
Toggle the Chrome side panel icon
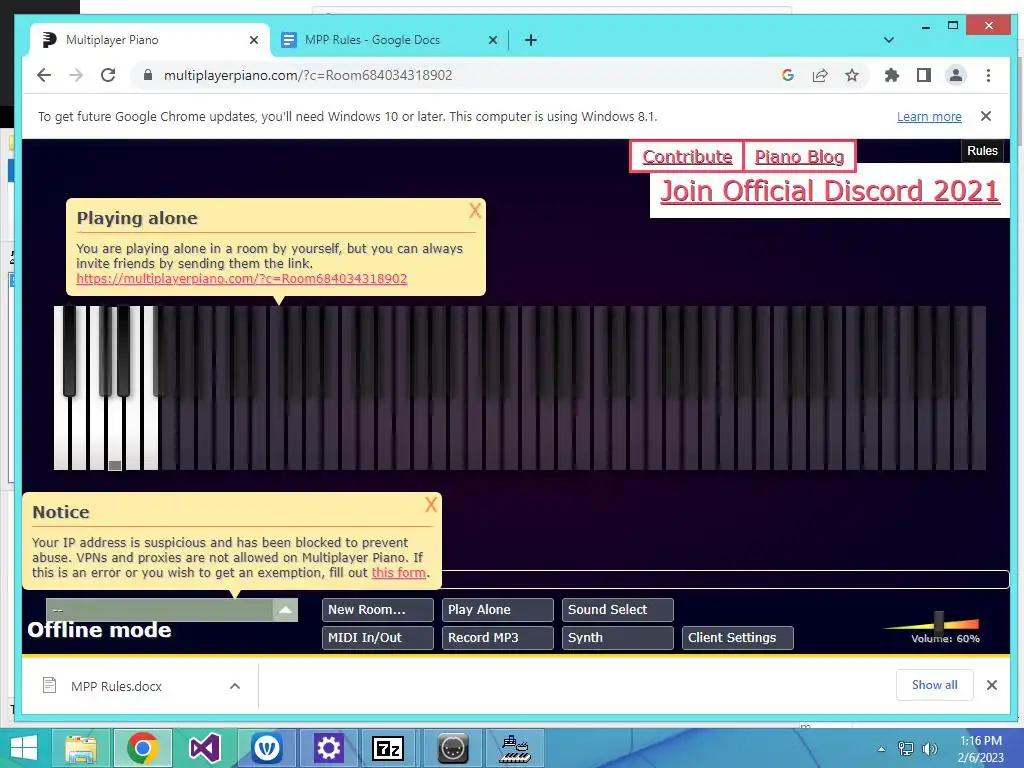(x=923, y=75)
